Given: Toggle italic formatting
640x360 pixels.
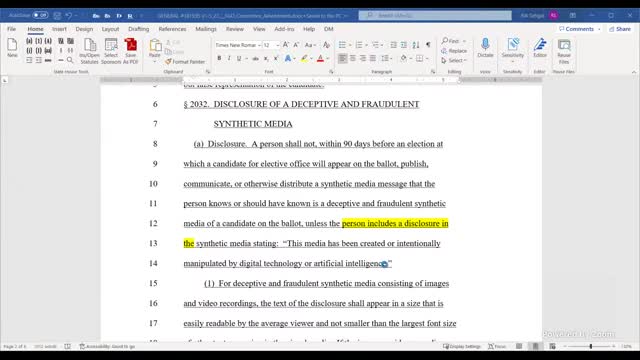Looking at the screenshot, I should (229, 58).
